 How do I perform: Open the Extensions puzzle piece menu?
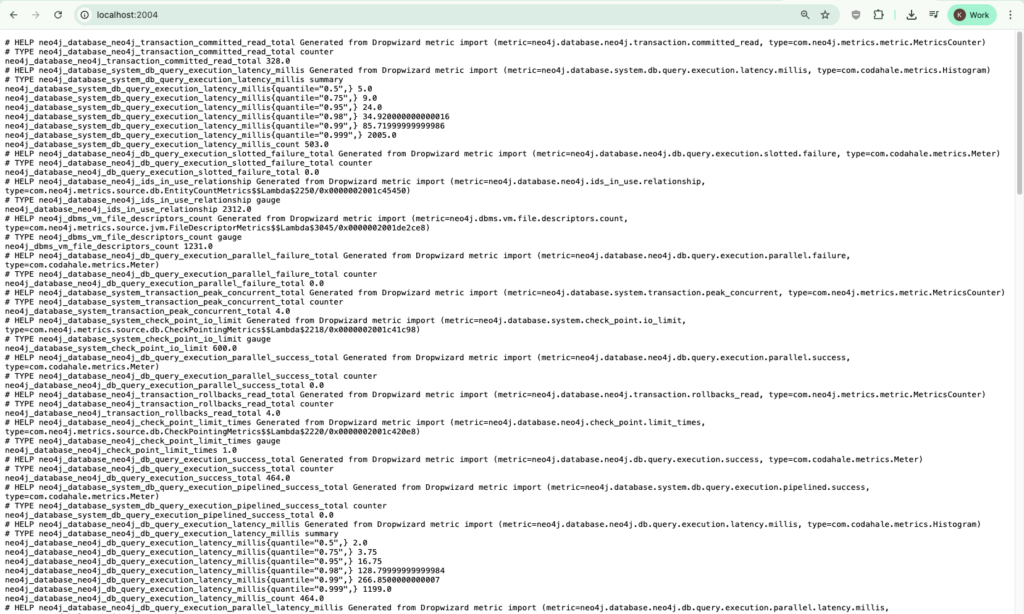tap(878, 15)
